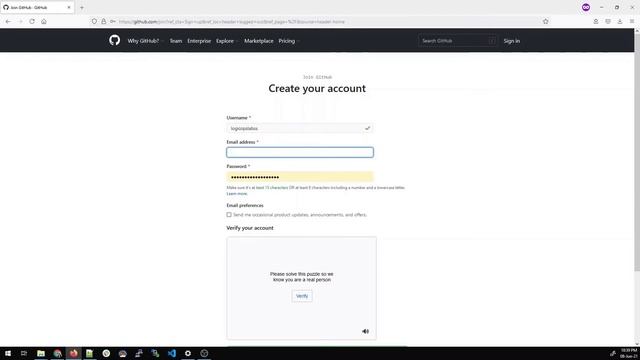The height and width of the screenshot is (360, 640).
Task: Click the taskbar clock
Action: tap(629, 353)
